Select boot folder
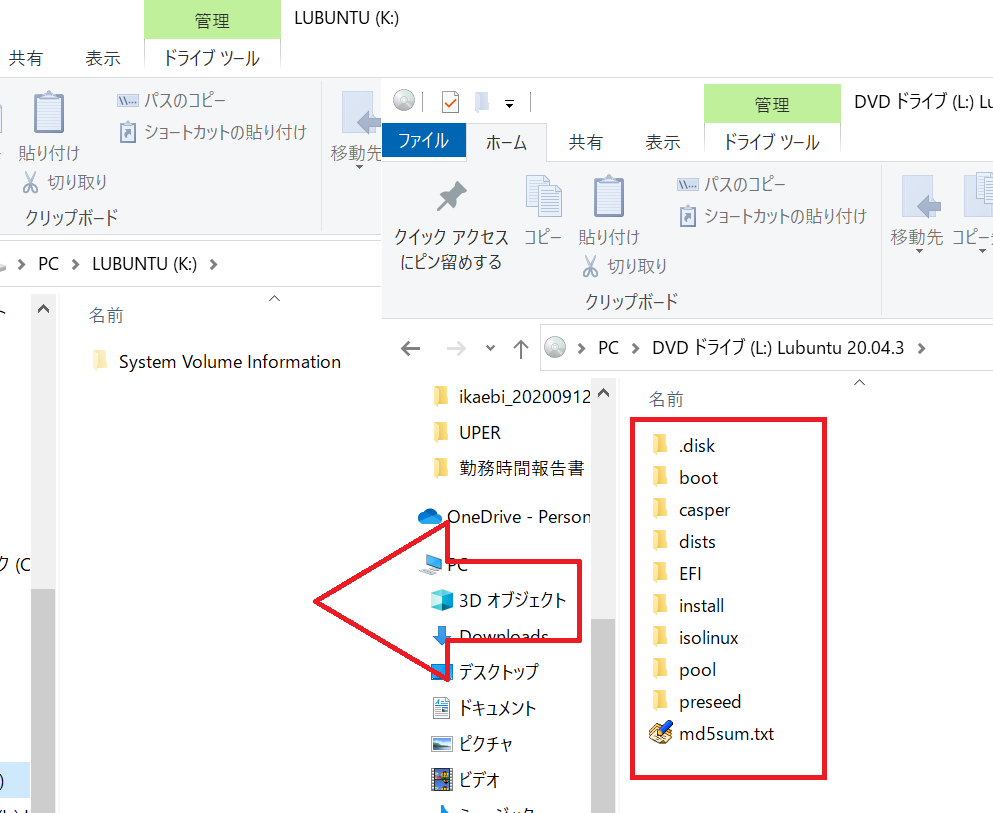993x813 pixels. click(685, 477)
